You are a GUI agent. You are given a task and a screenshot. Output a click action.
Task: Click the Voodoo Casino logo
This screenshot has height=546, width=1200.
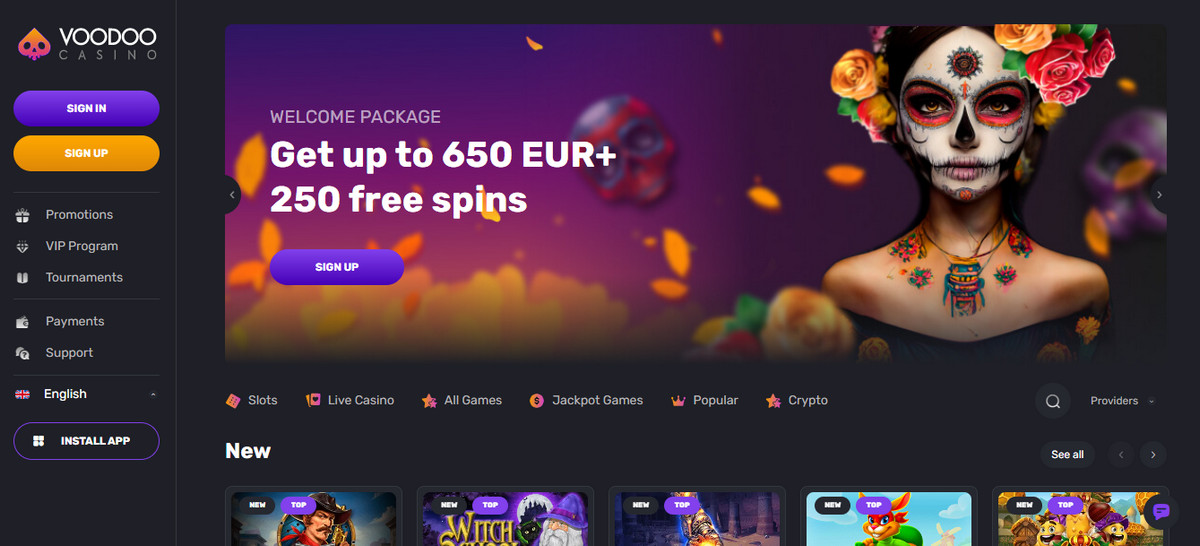click(87, 43)
